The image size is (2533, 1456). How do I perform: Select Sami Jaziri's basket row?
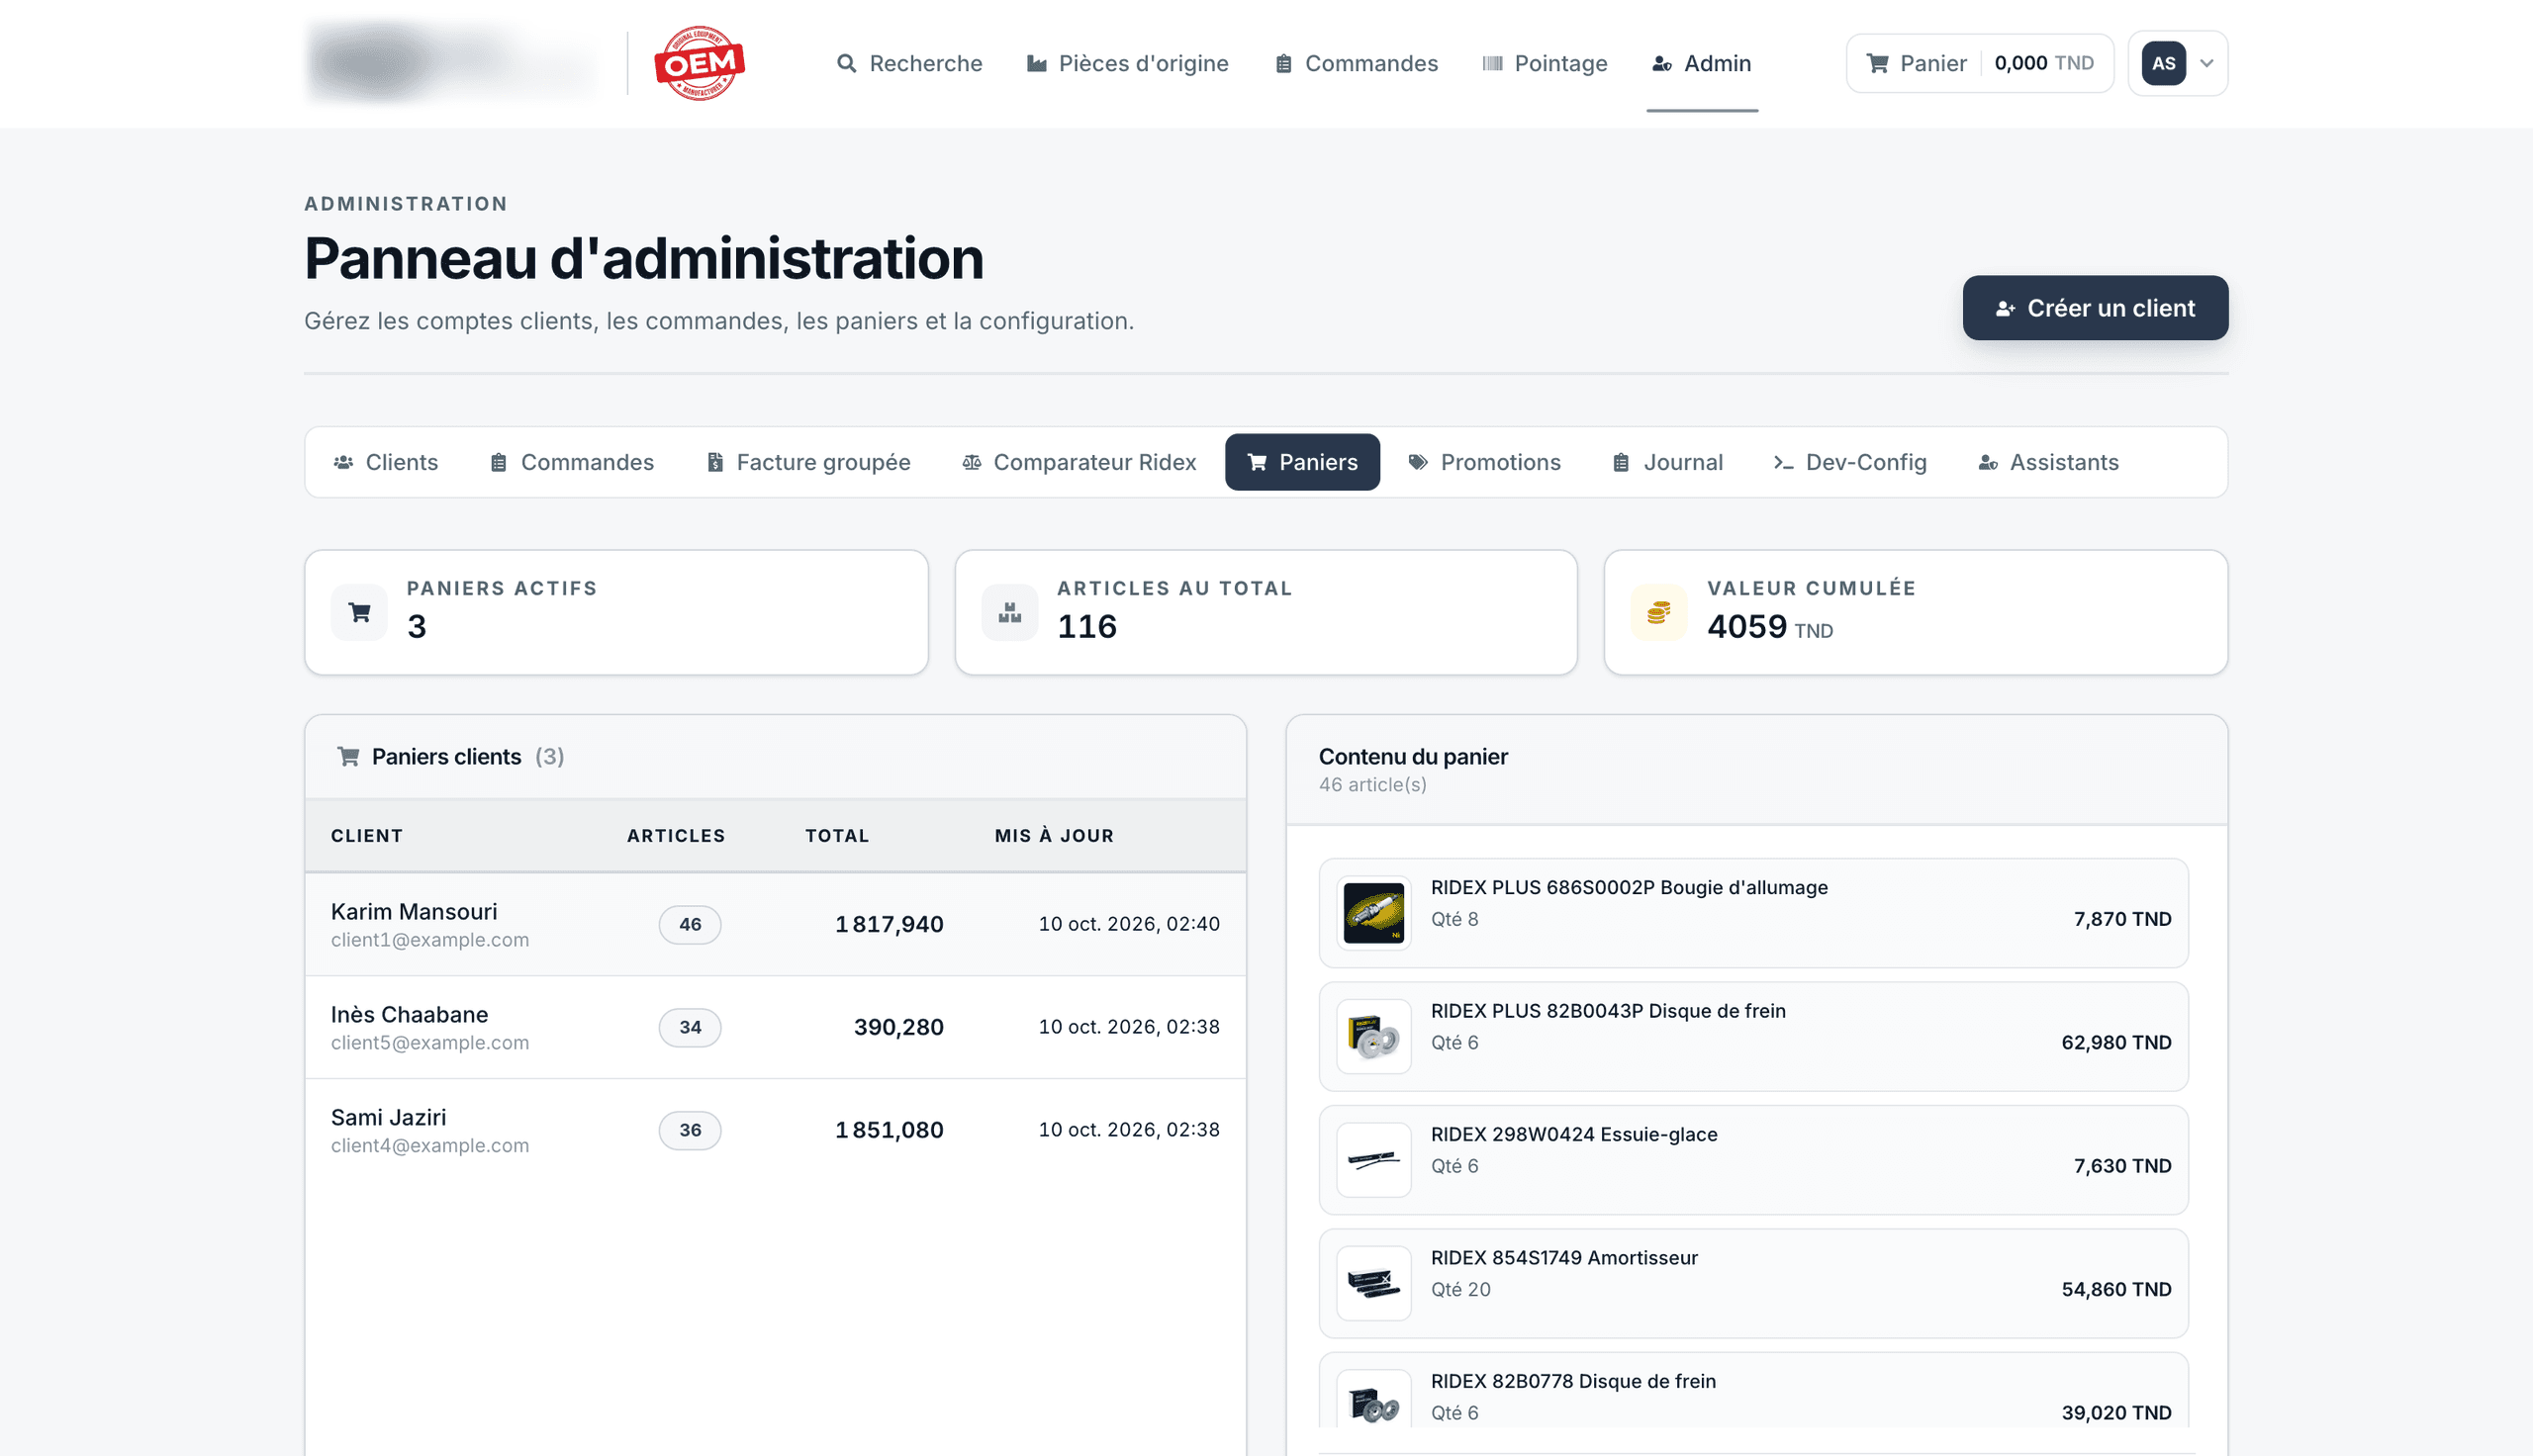click(x=775, y=1130)
